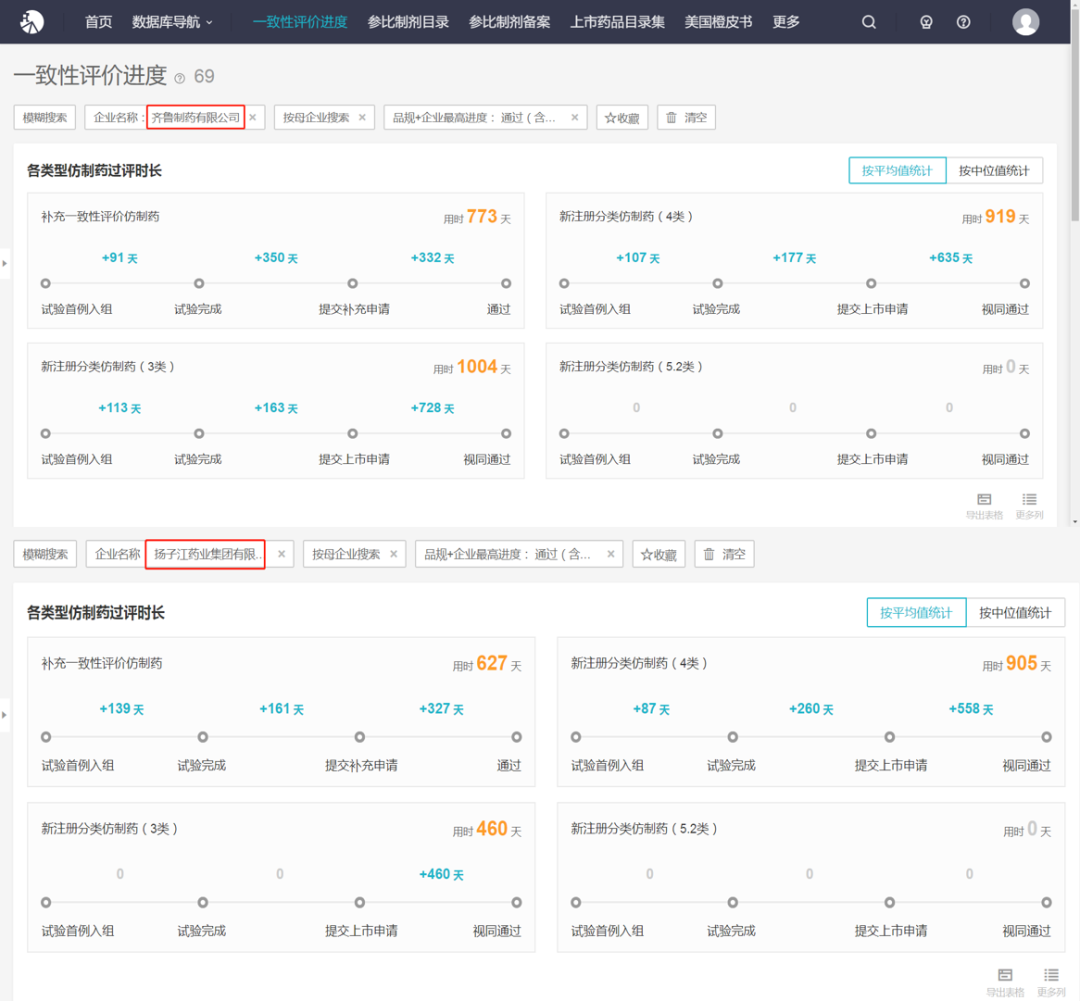1080x1001 pixels.
Task: Remove the upper 品规+企业最高进度 filter tag
Action: [574, 117]
